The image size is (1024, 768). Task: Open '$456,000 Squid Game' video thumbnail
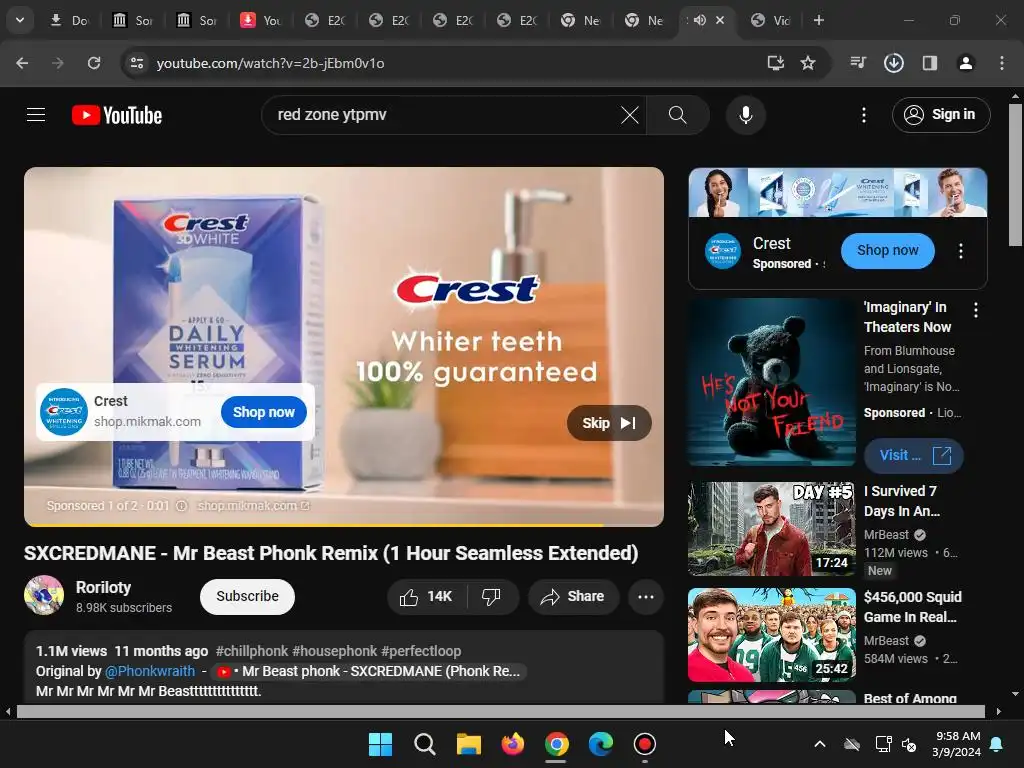tap(772, 635)
